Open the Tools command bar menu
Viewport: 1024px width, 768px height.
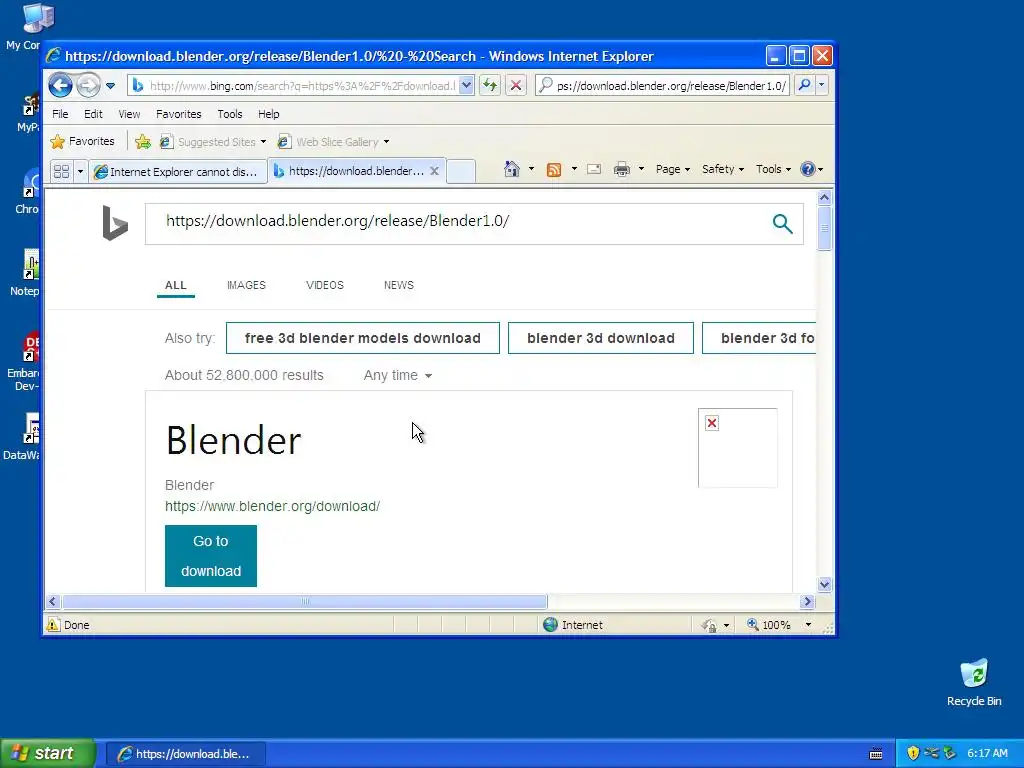773,169
